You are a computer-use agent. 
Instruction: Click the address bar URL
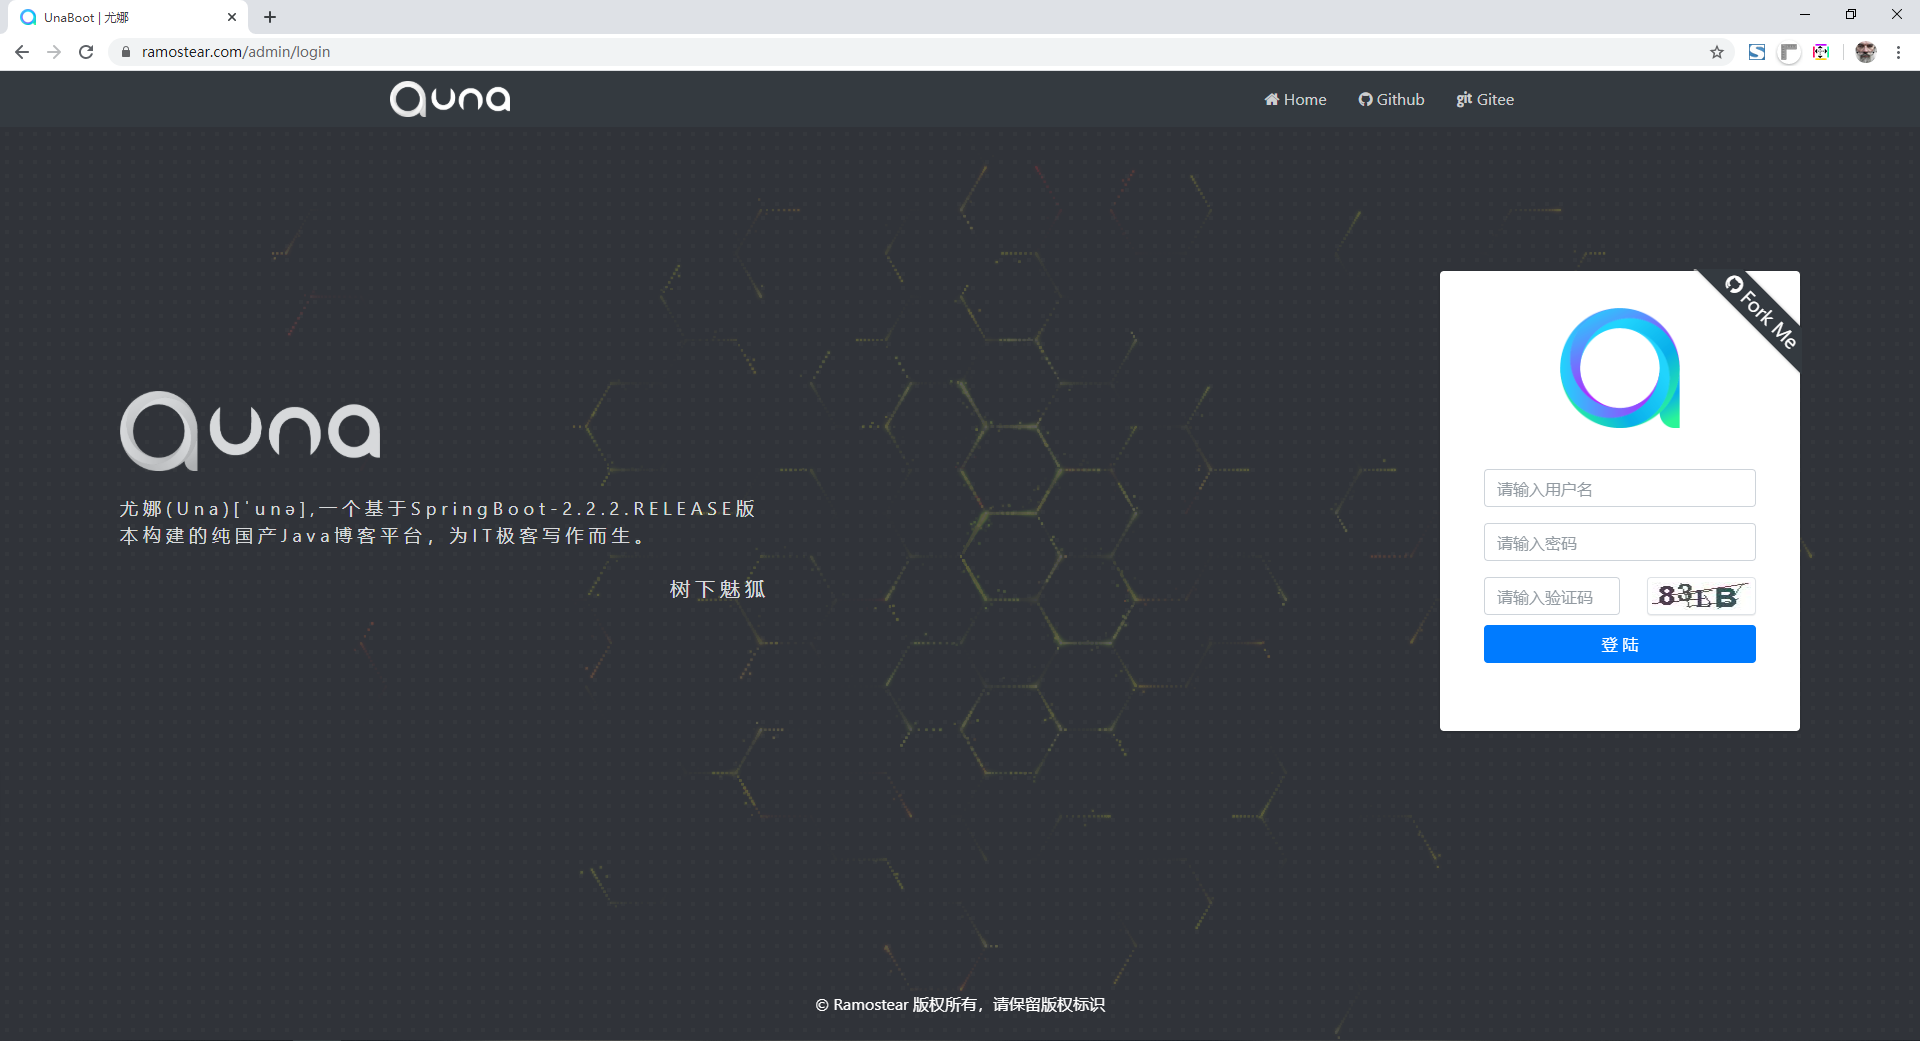(236, 52)
